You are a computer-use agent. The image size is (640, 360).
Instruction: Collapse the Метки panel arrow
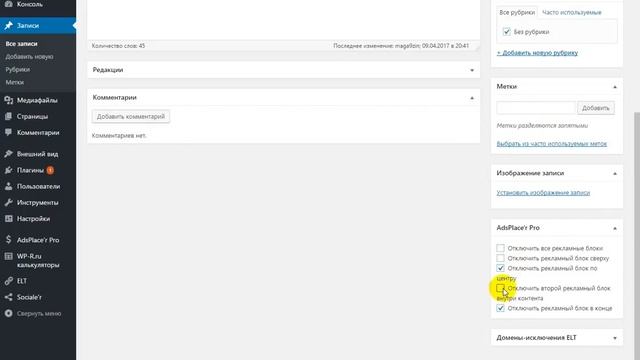pos(615,87)
